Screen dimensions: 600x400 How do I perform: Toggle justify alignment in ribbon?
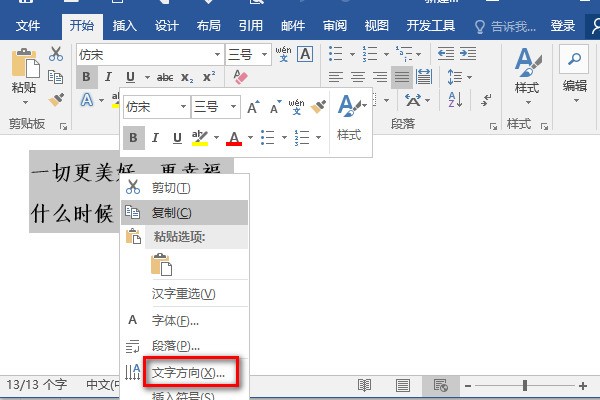(402, 77)
